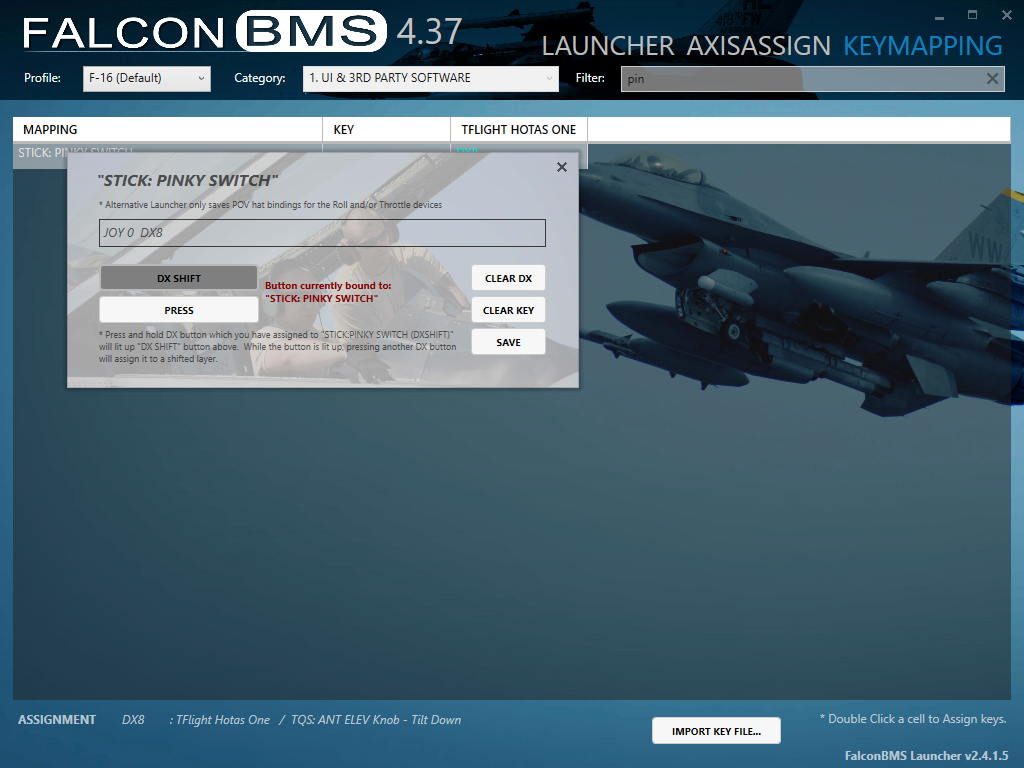Save the key binding
Viewport: 1024px width, 768px height.
click(x=508, y=342)
